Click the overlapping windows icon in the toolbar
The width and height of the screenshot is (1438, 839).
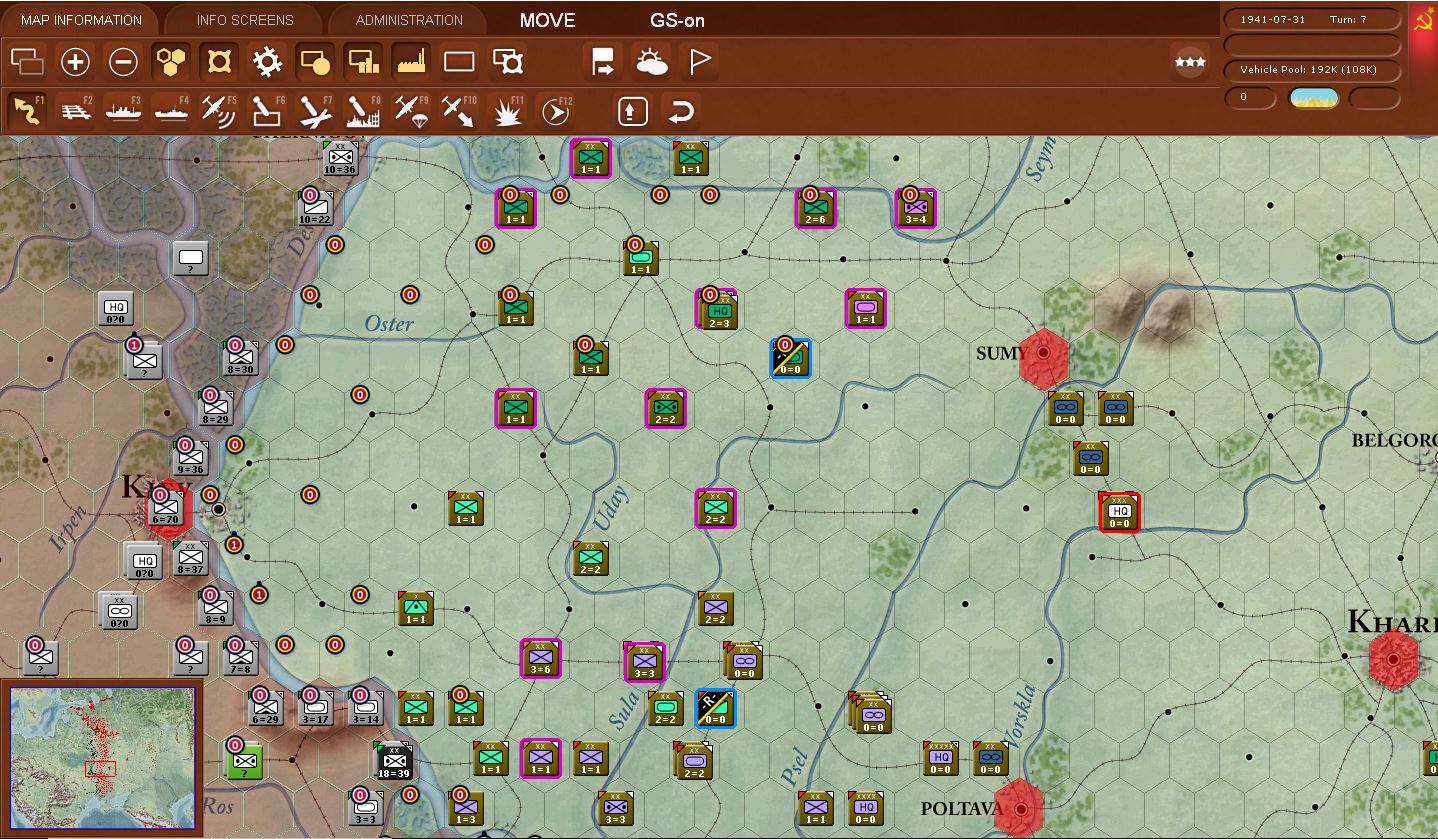pyautogui.click(x=27, y=62)
